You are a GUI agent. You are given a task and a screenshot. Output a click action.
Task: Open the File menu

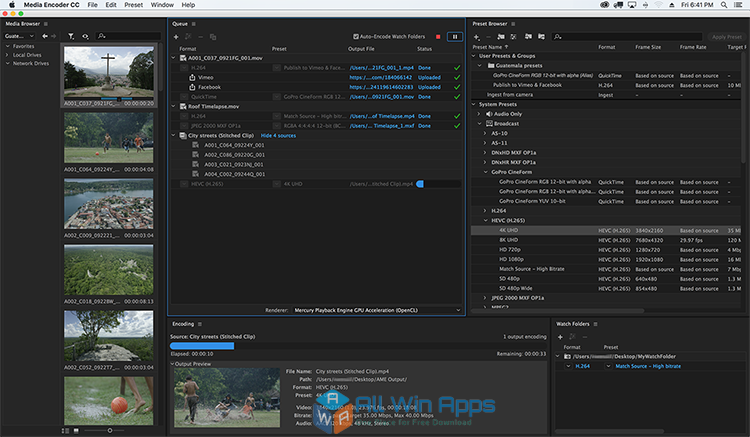click(x=92, y=5)
